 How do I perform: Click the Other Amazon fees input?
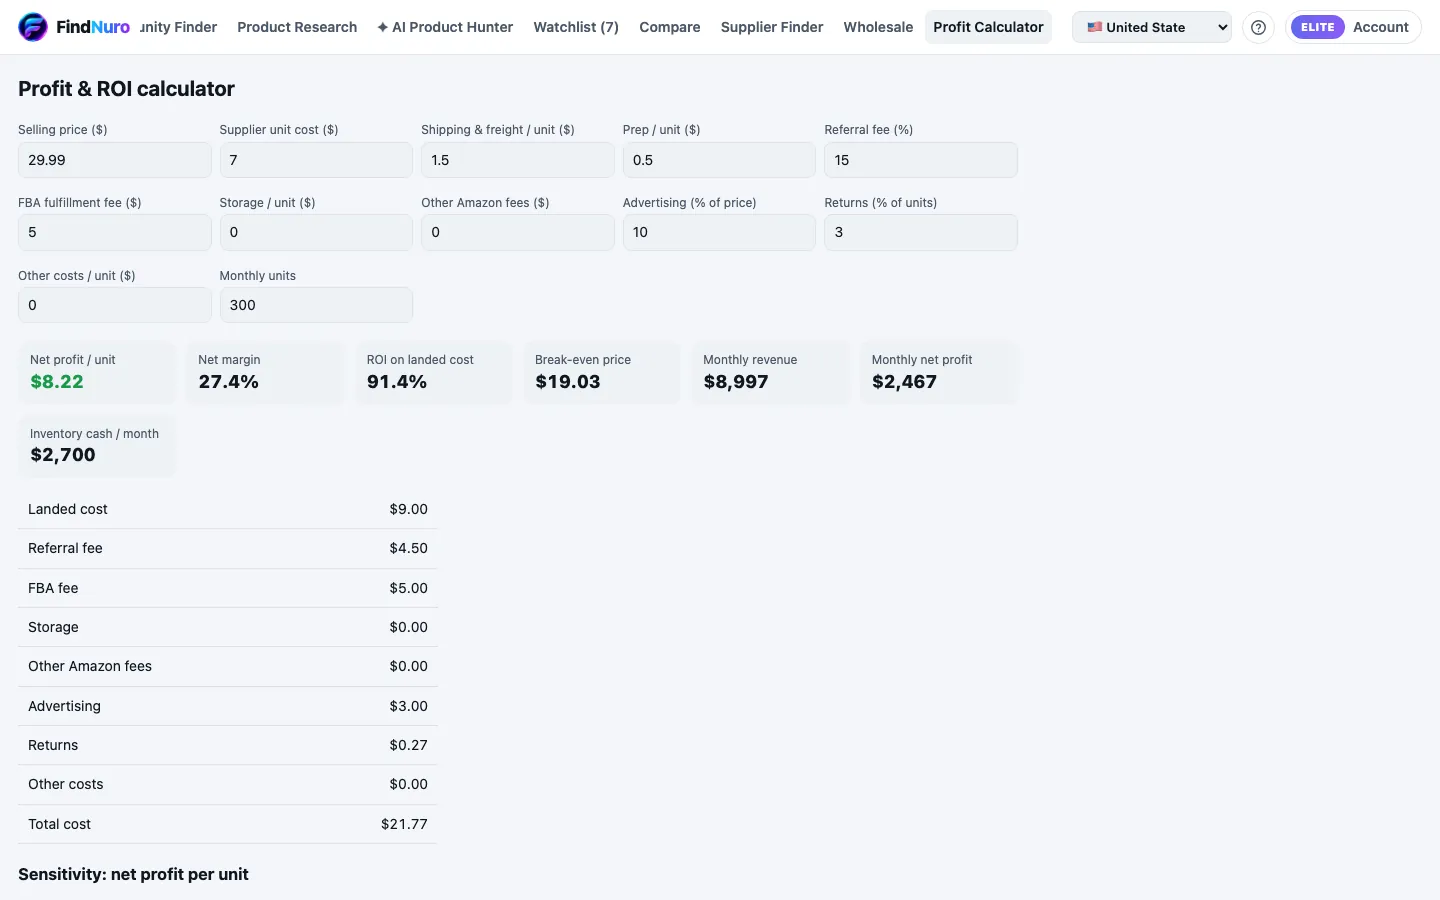point(518,232)
